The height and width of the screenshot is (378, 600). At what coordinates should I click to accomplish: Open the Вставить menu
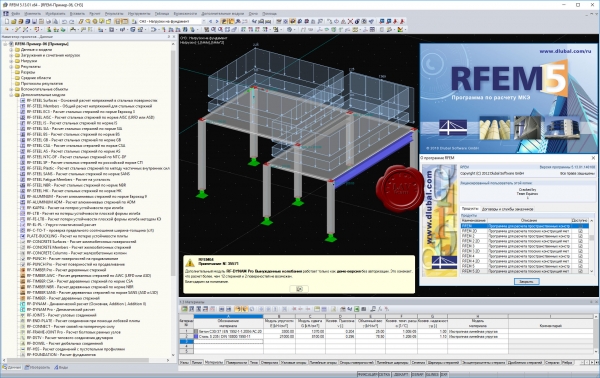[x=77, y=13]
